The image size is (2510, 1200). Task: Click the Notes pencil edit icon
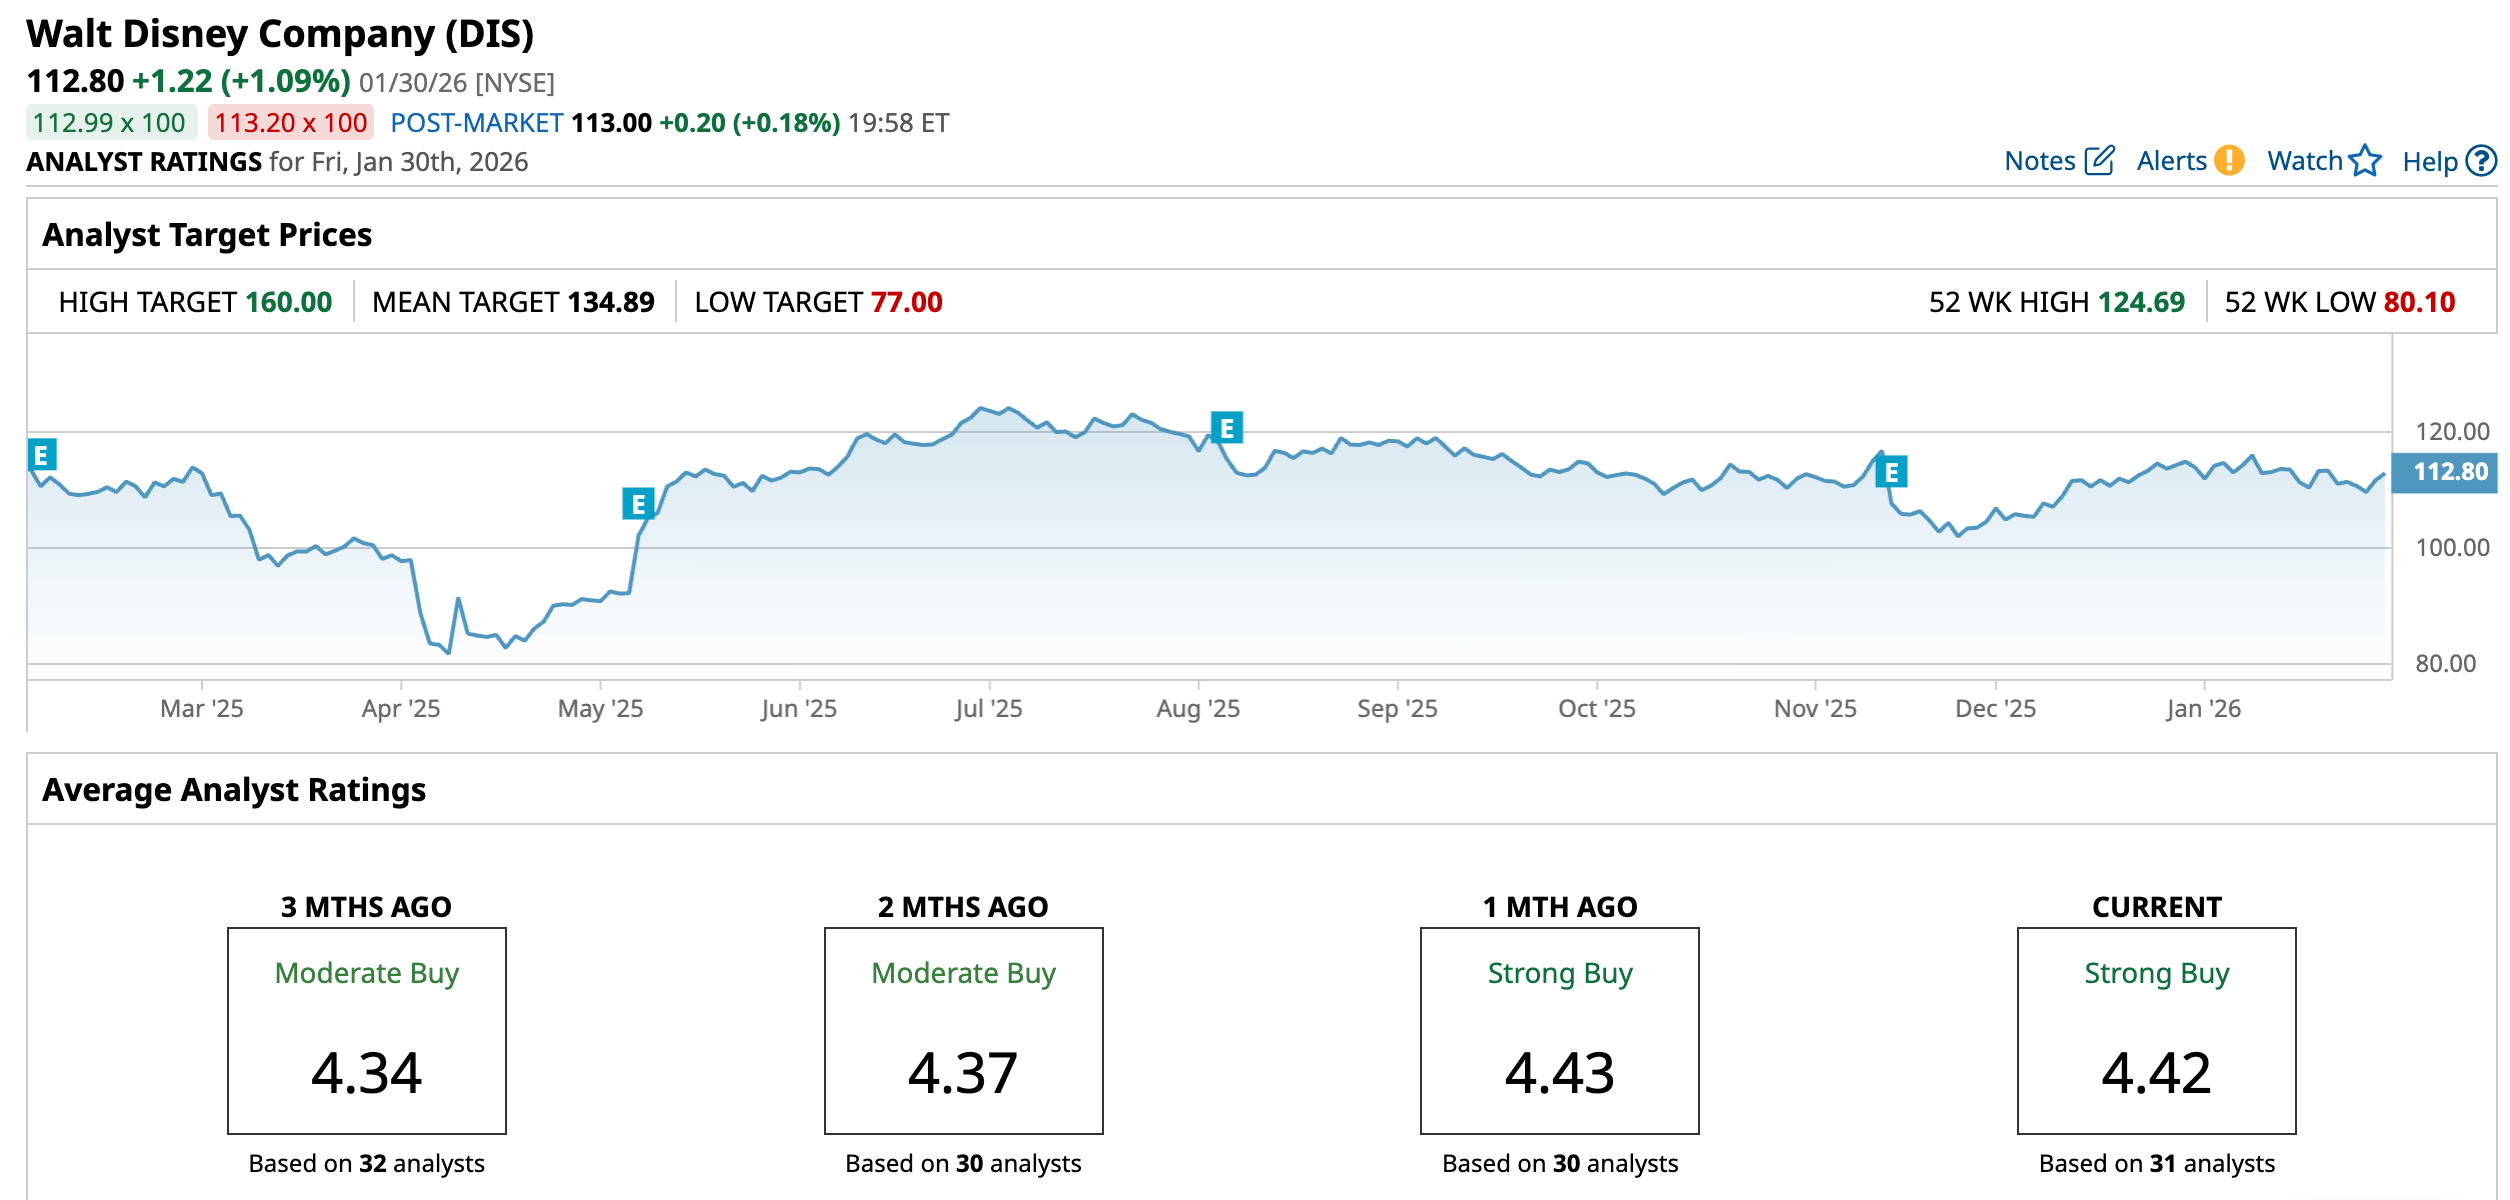click(x=2099, y=161)
